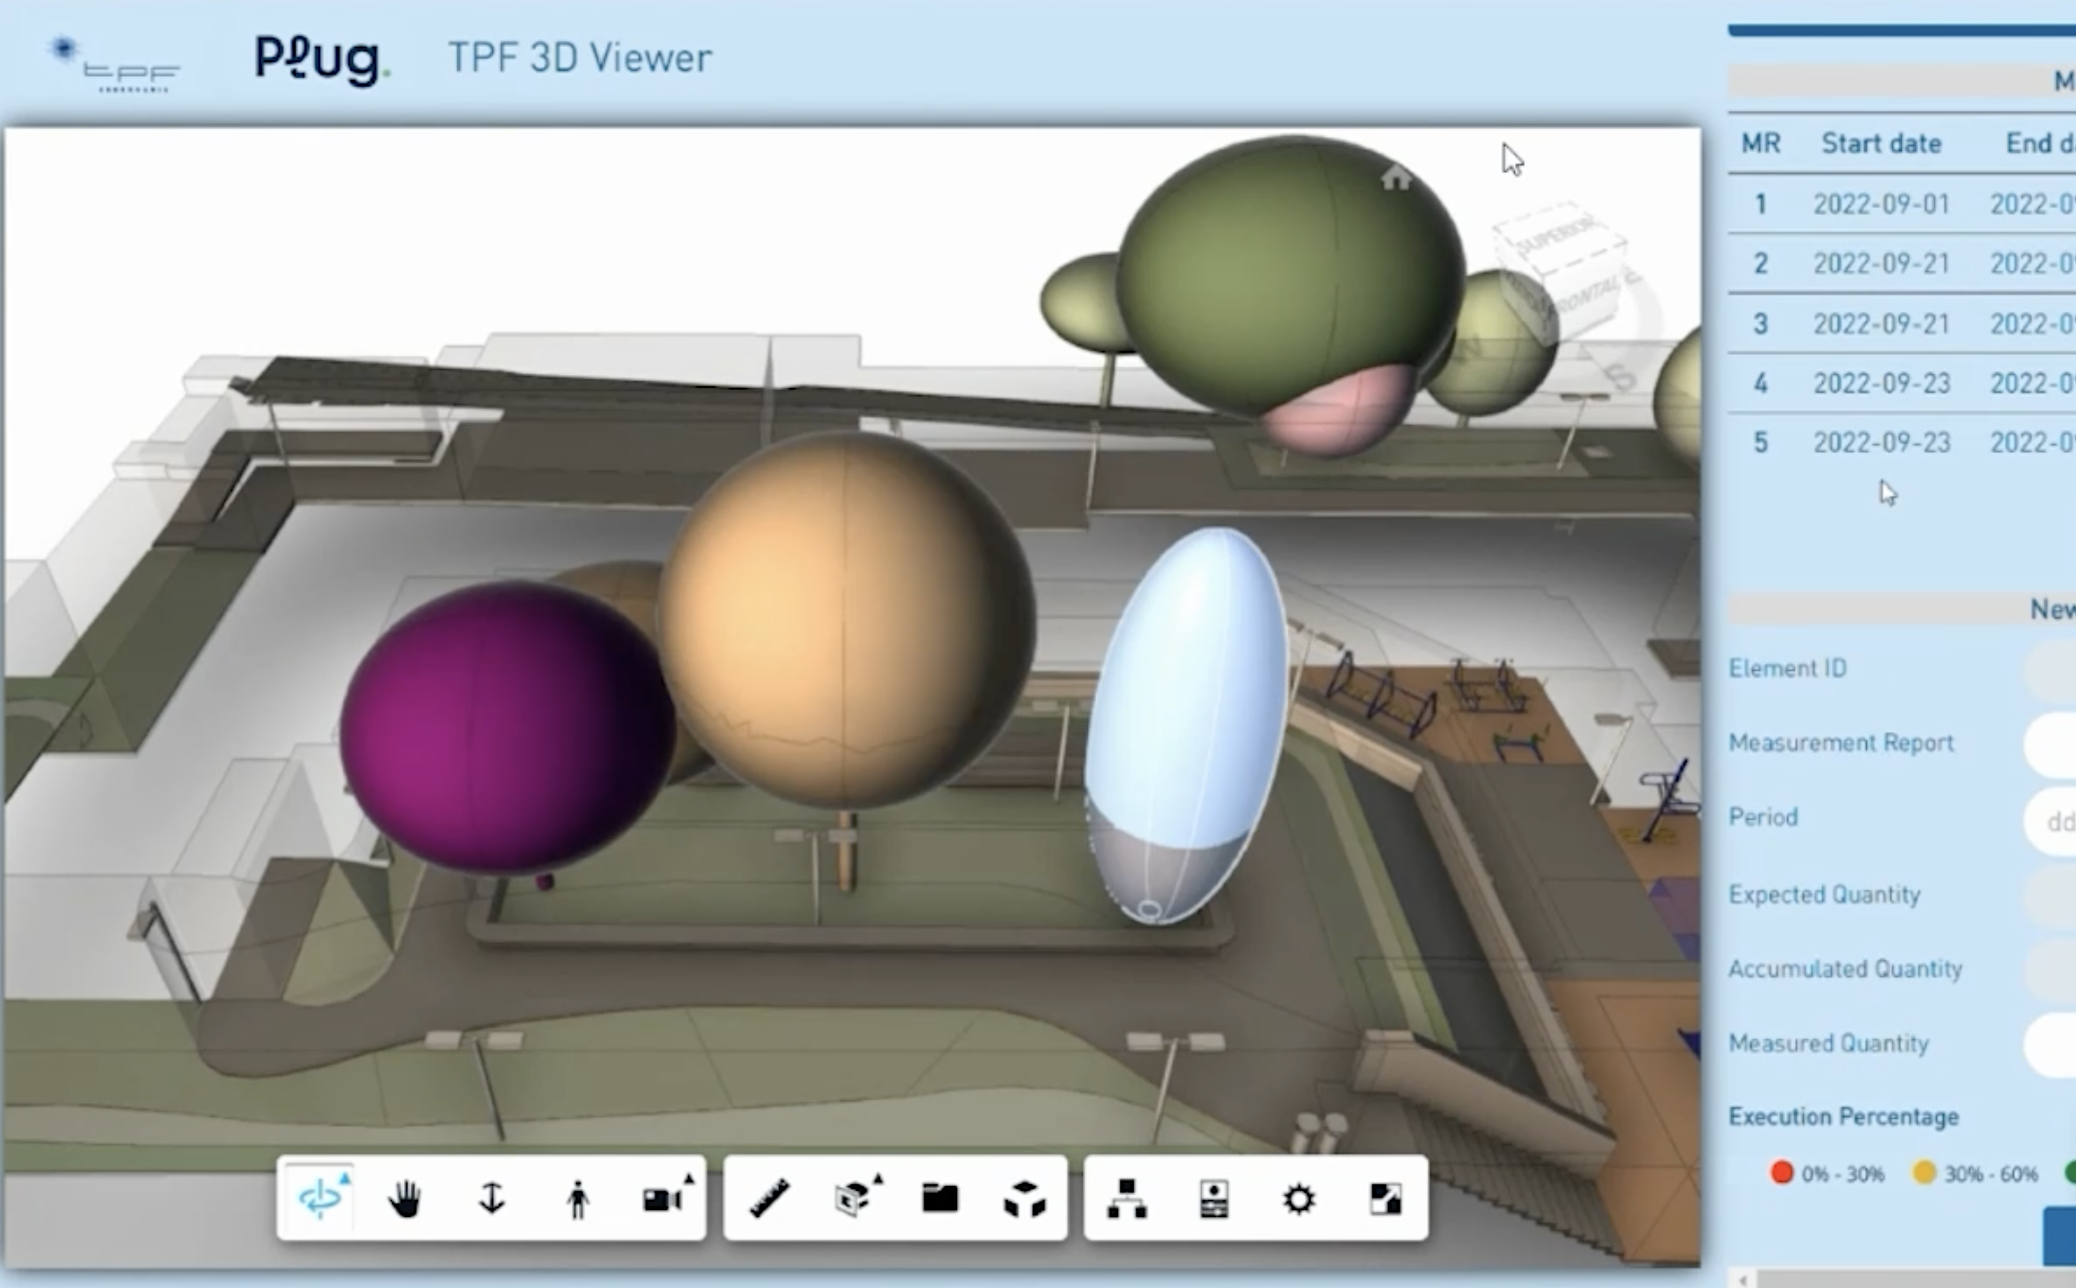Select the Pan (hand) tool
The height and width of the screenshot is (1288, 2076).
point(406,1200)
